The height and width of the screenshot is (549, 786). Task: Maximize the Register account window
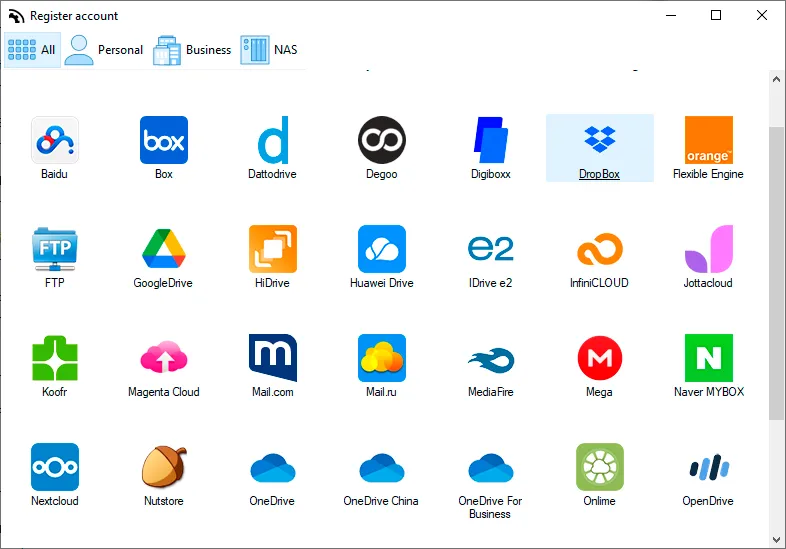click(x=716, y=16)
